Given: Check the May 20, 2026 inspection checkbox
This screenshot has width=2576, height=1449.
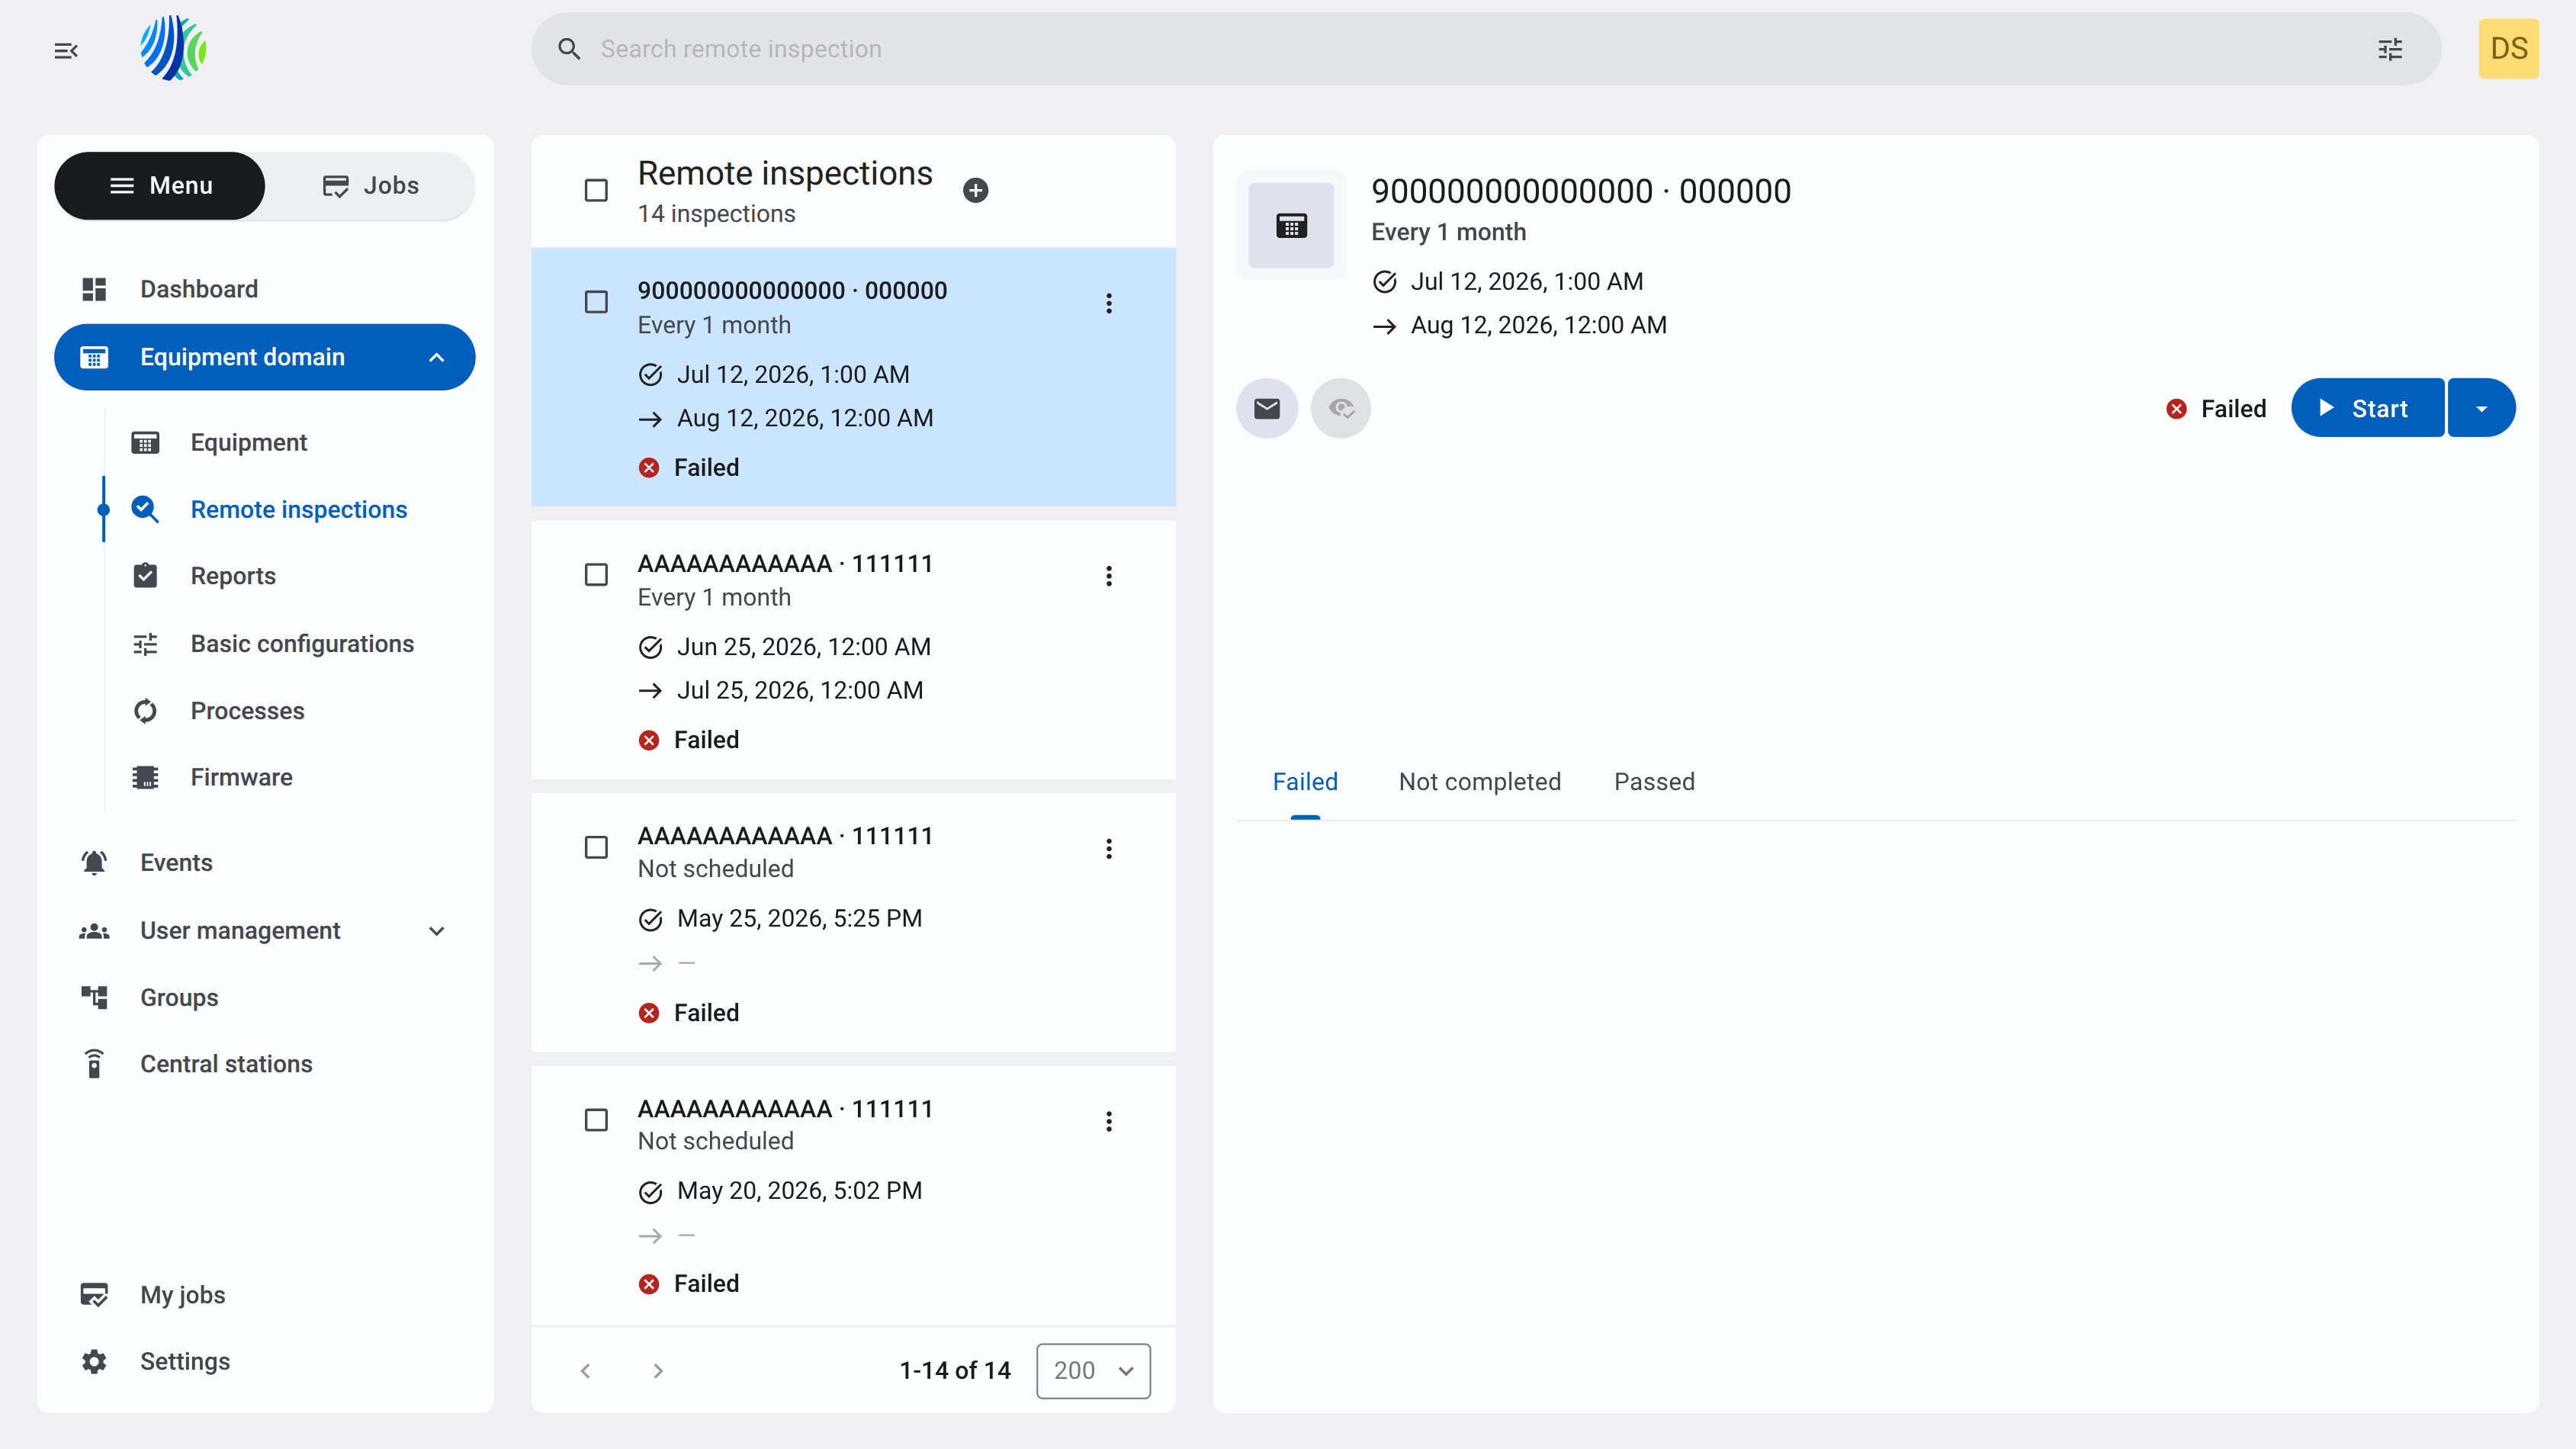Looking at the screenshot, I should pyautogui.click(x=596, y=1120).
